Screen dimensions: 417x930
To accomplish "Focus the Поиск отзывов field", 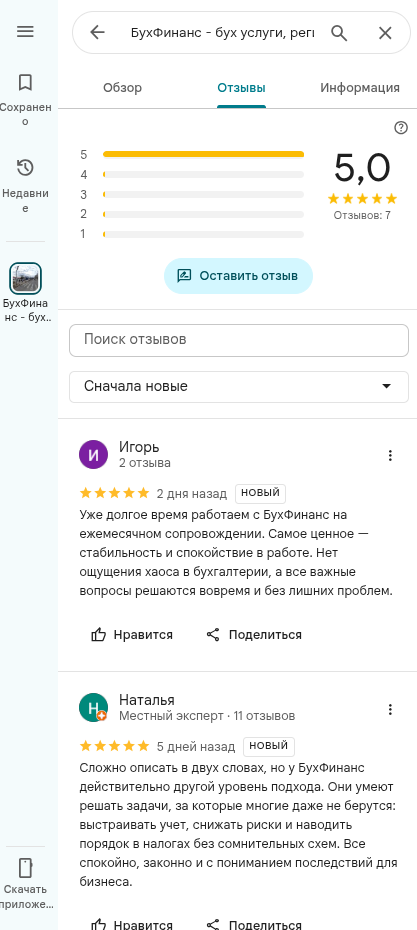I will pos(239,340).
